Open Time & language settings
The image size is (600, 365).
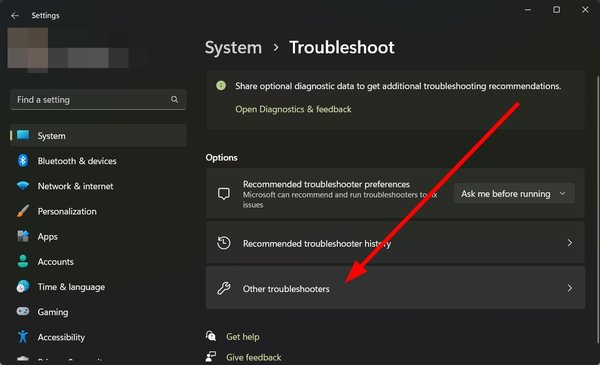pyautogui.click(x=98, y=287)
